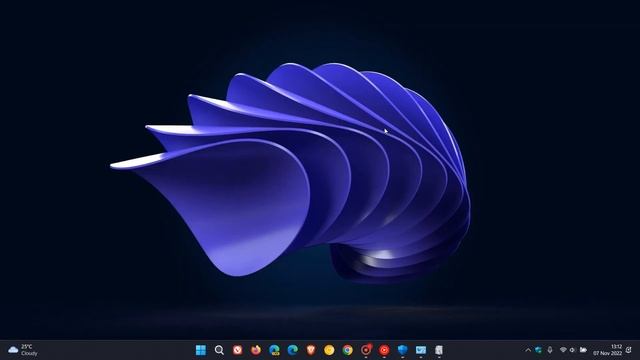Launch Firefox from the taskbar
This screenshot has width=640, height=360.
[256, 350]
